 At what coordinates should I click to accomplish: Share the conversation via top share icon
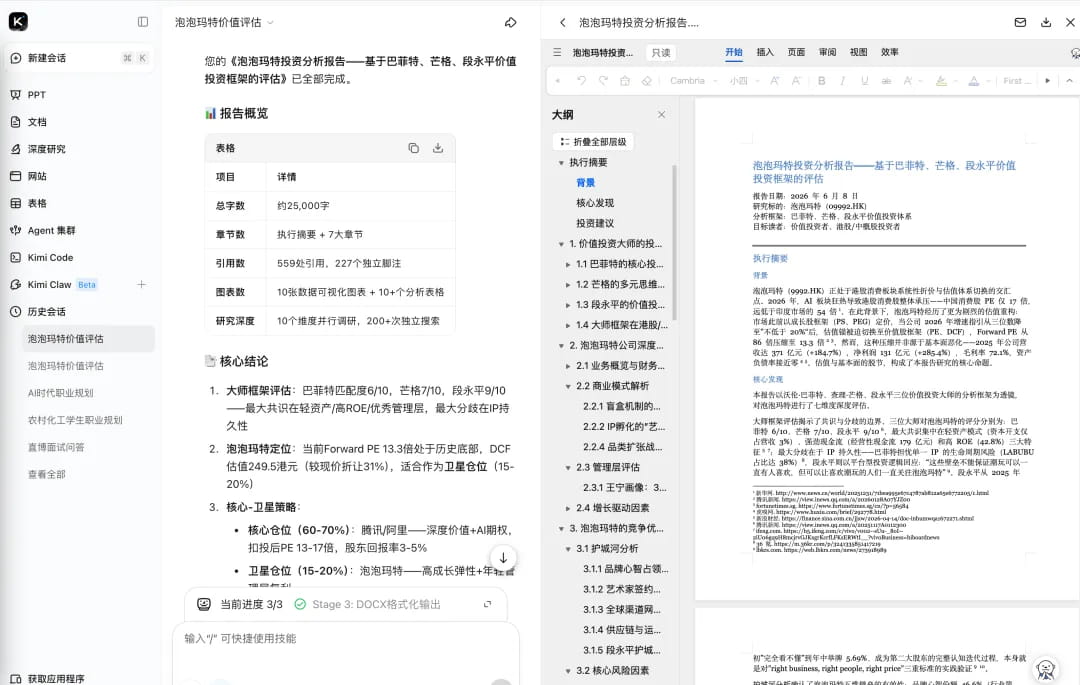pyautogui.click(x=510, y=23)
